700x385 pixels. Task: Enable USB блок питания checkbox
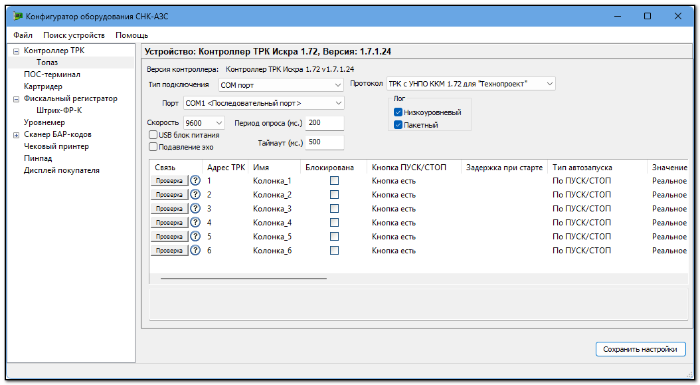(x=153, y=134)
